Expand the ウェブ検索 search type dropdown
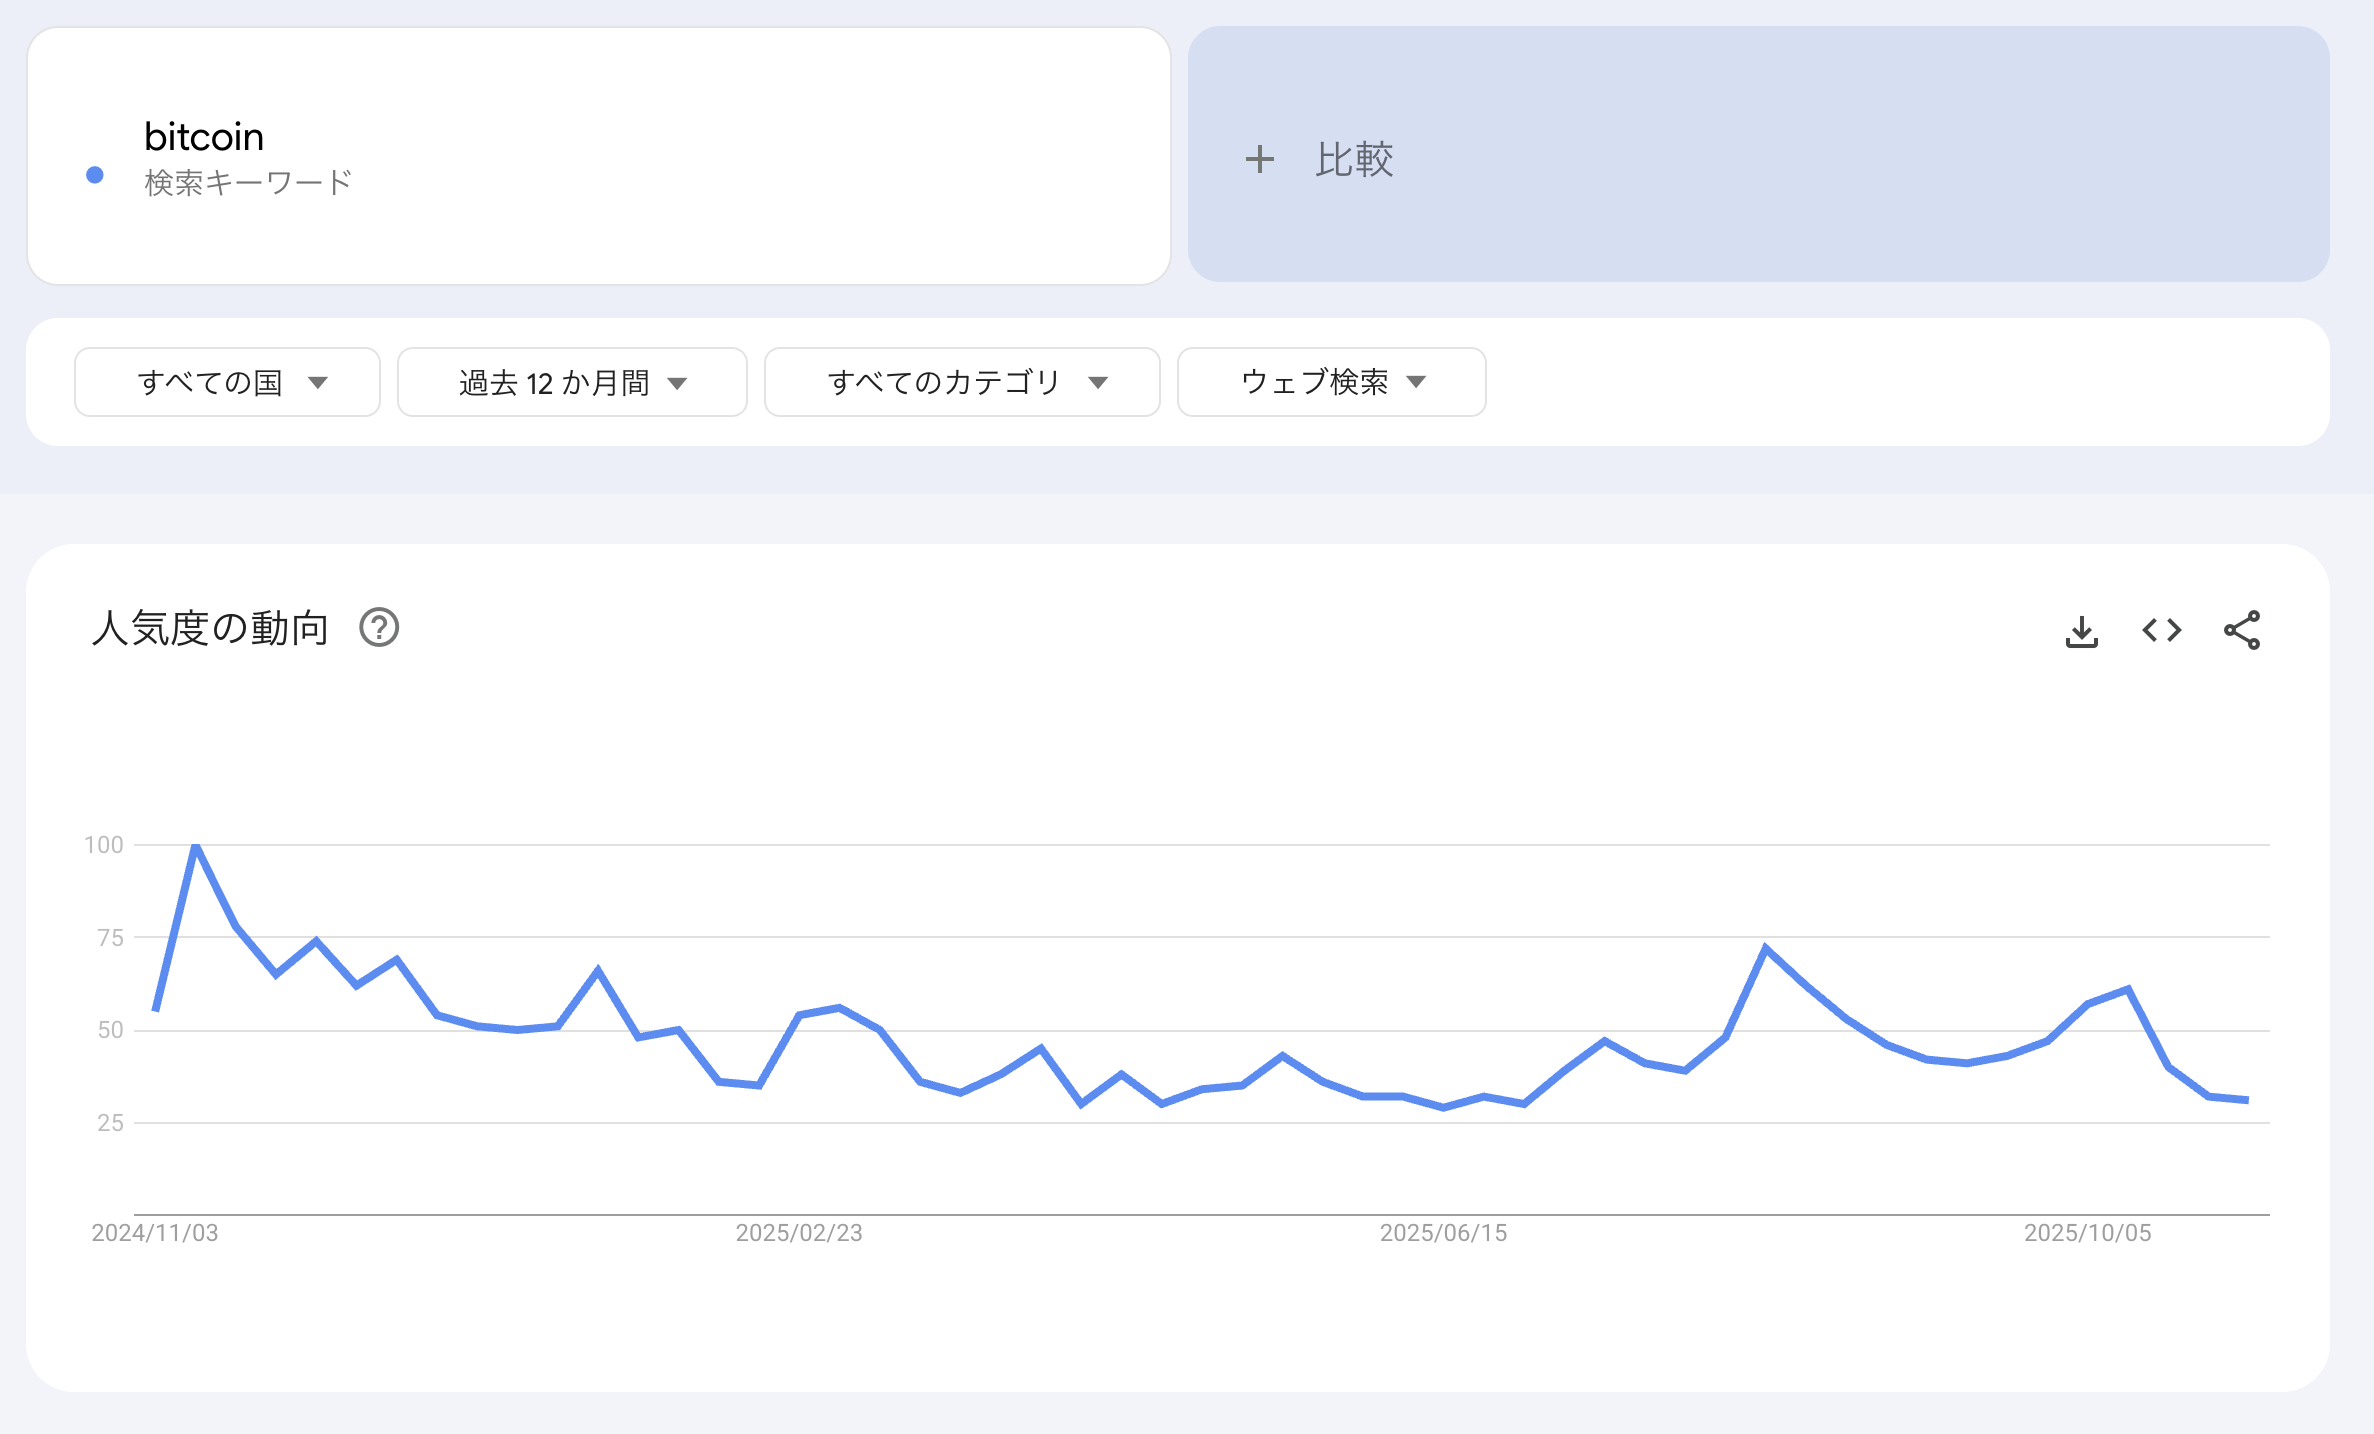Viewport: 2374px width, 1434px height. coord(1331,382)
